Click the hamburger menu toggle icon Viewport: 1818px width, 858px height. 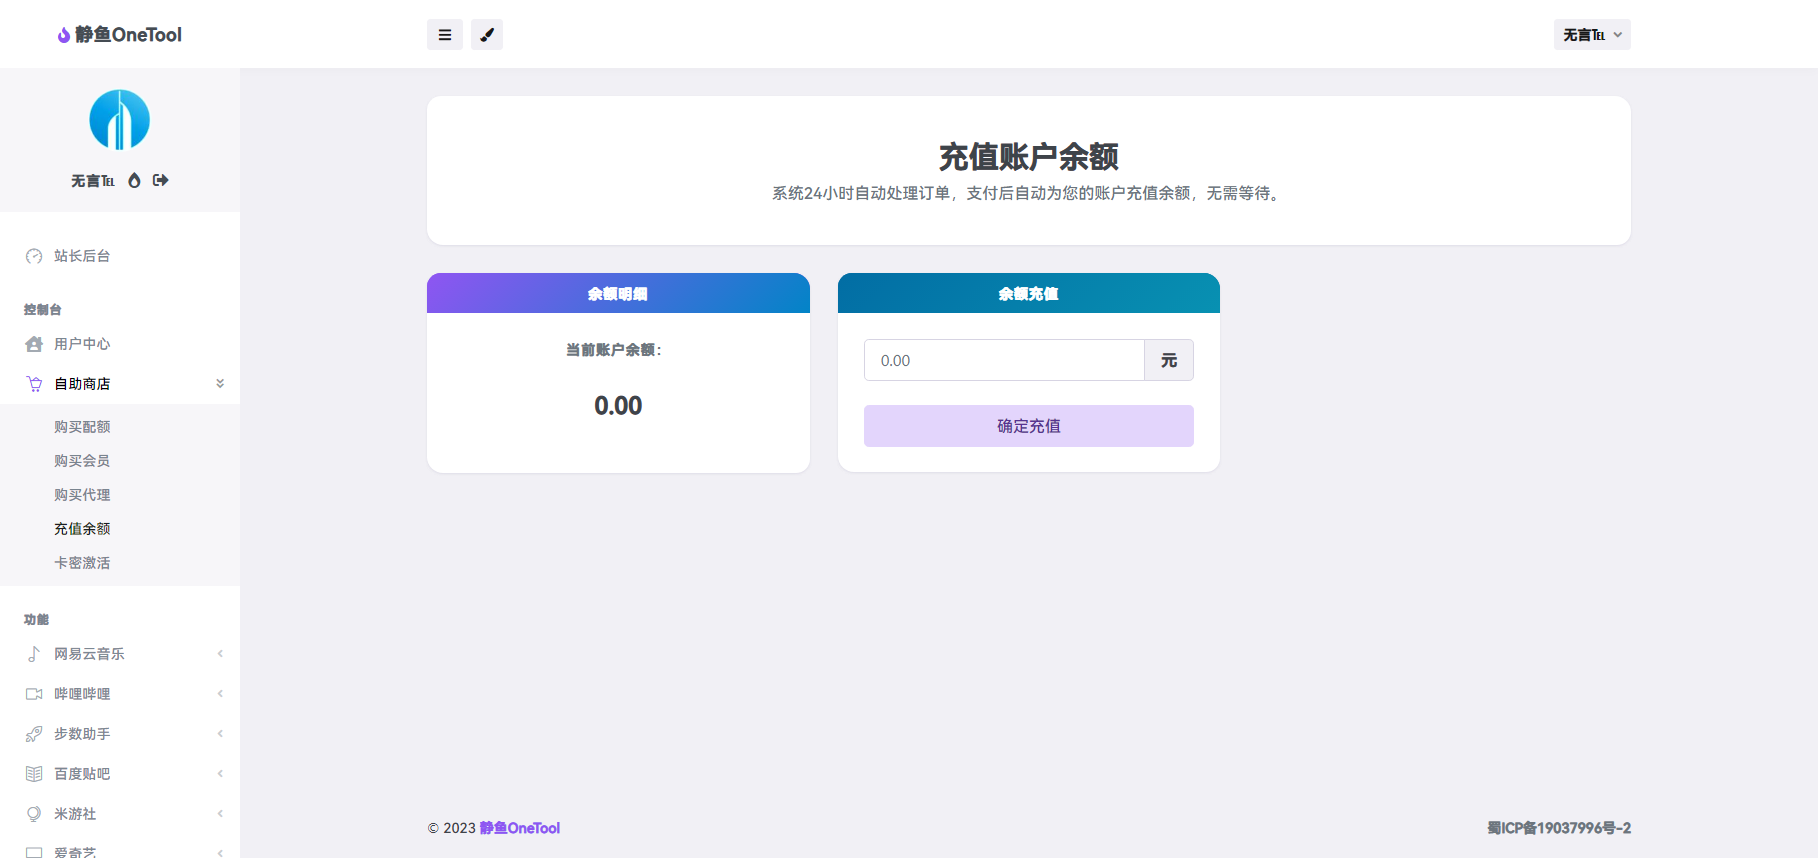pos(445,35)
